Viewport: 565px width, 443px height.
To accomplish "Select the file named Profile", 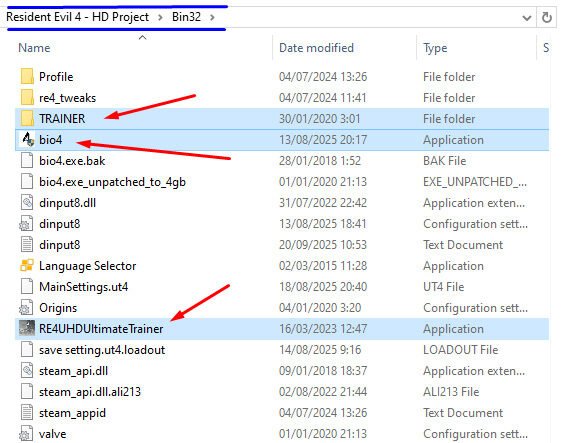I will point(56,77).
